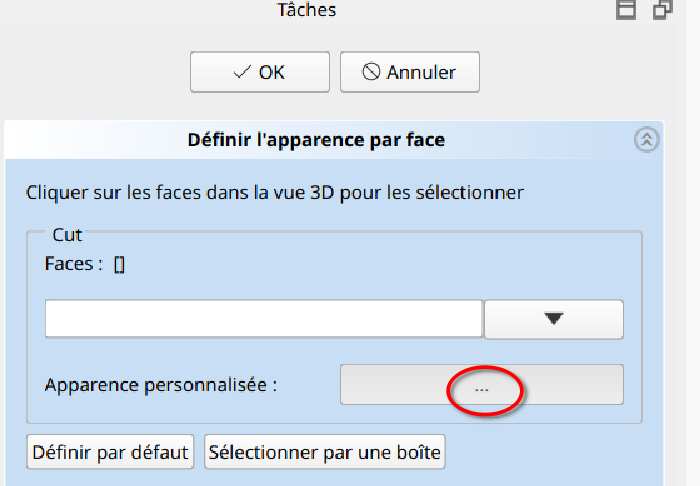Click the "Définir l'apparence par face" header
This screenshot has height=486, width=700.
316,140
